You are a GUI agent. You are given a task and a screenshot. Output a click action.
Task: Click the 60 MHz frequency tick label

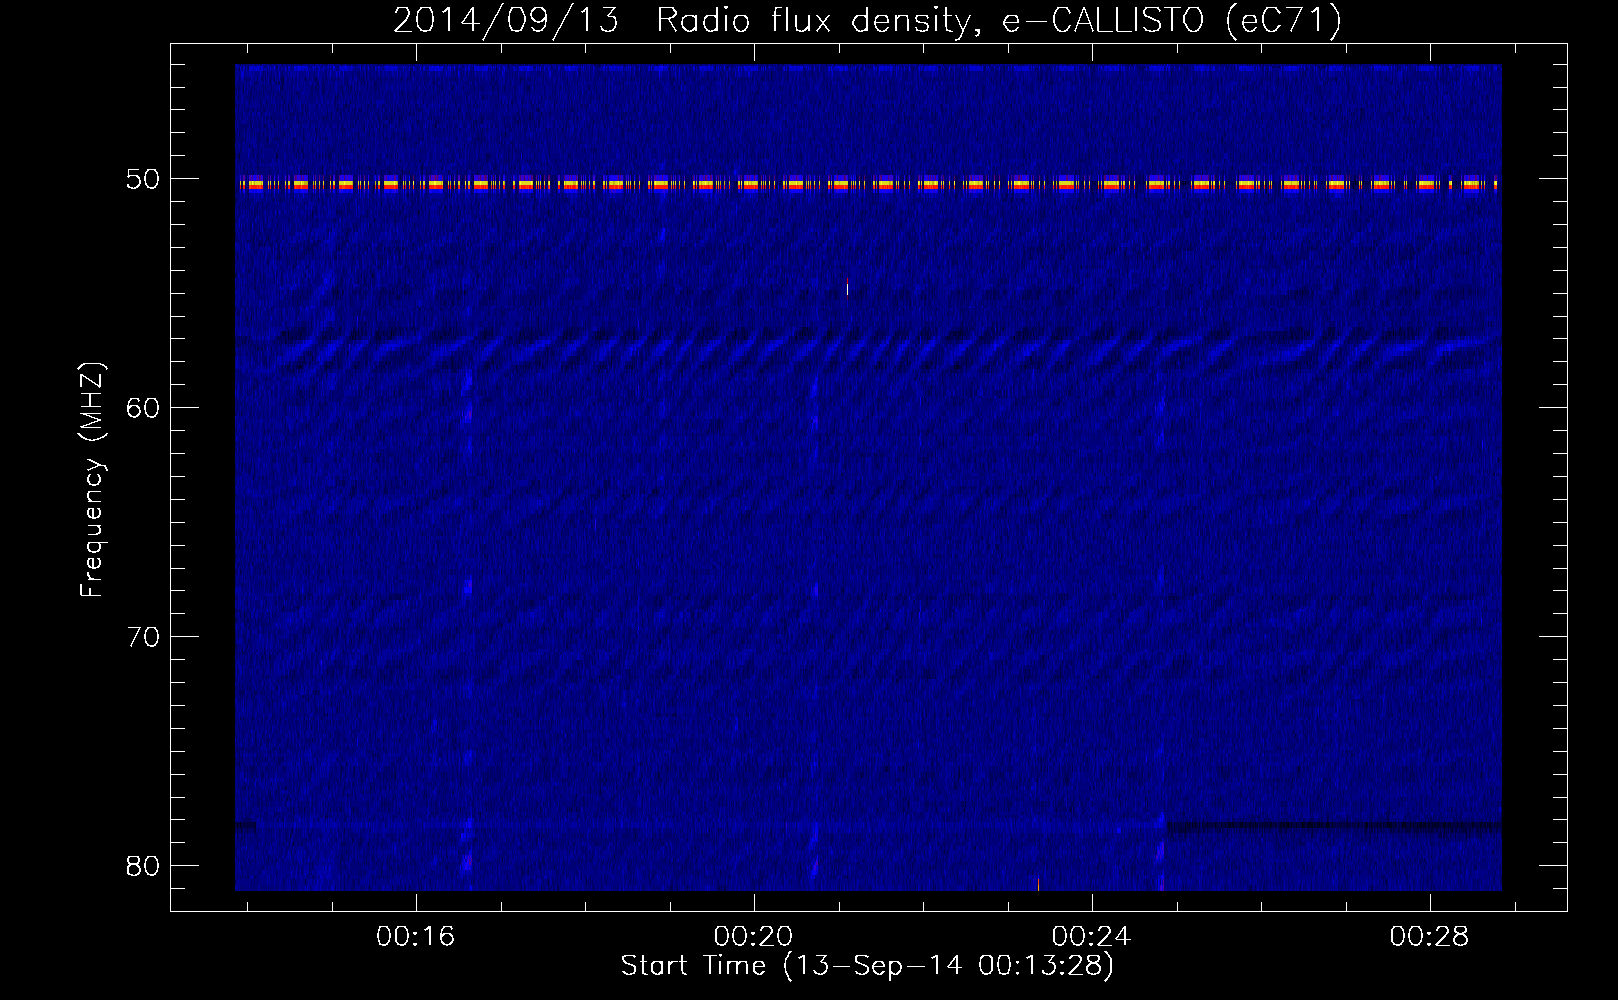(143, 408)
